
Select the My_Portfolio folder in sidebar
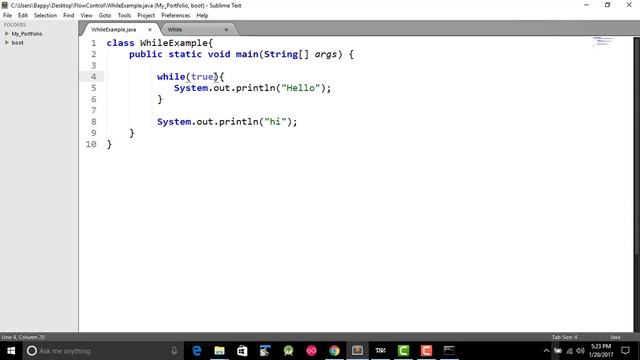(27, 33)
